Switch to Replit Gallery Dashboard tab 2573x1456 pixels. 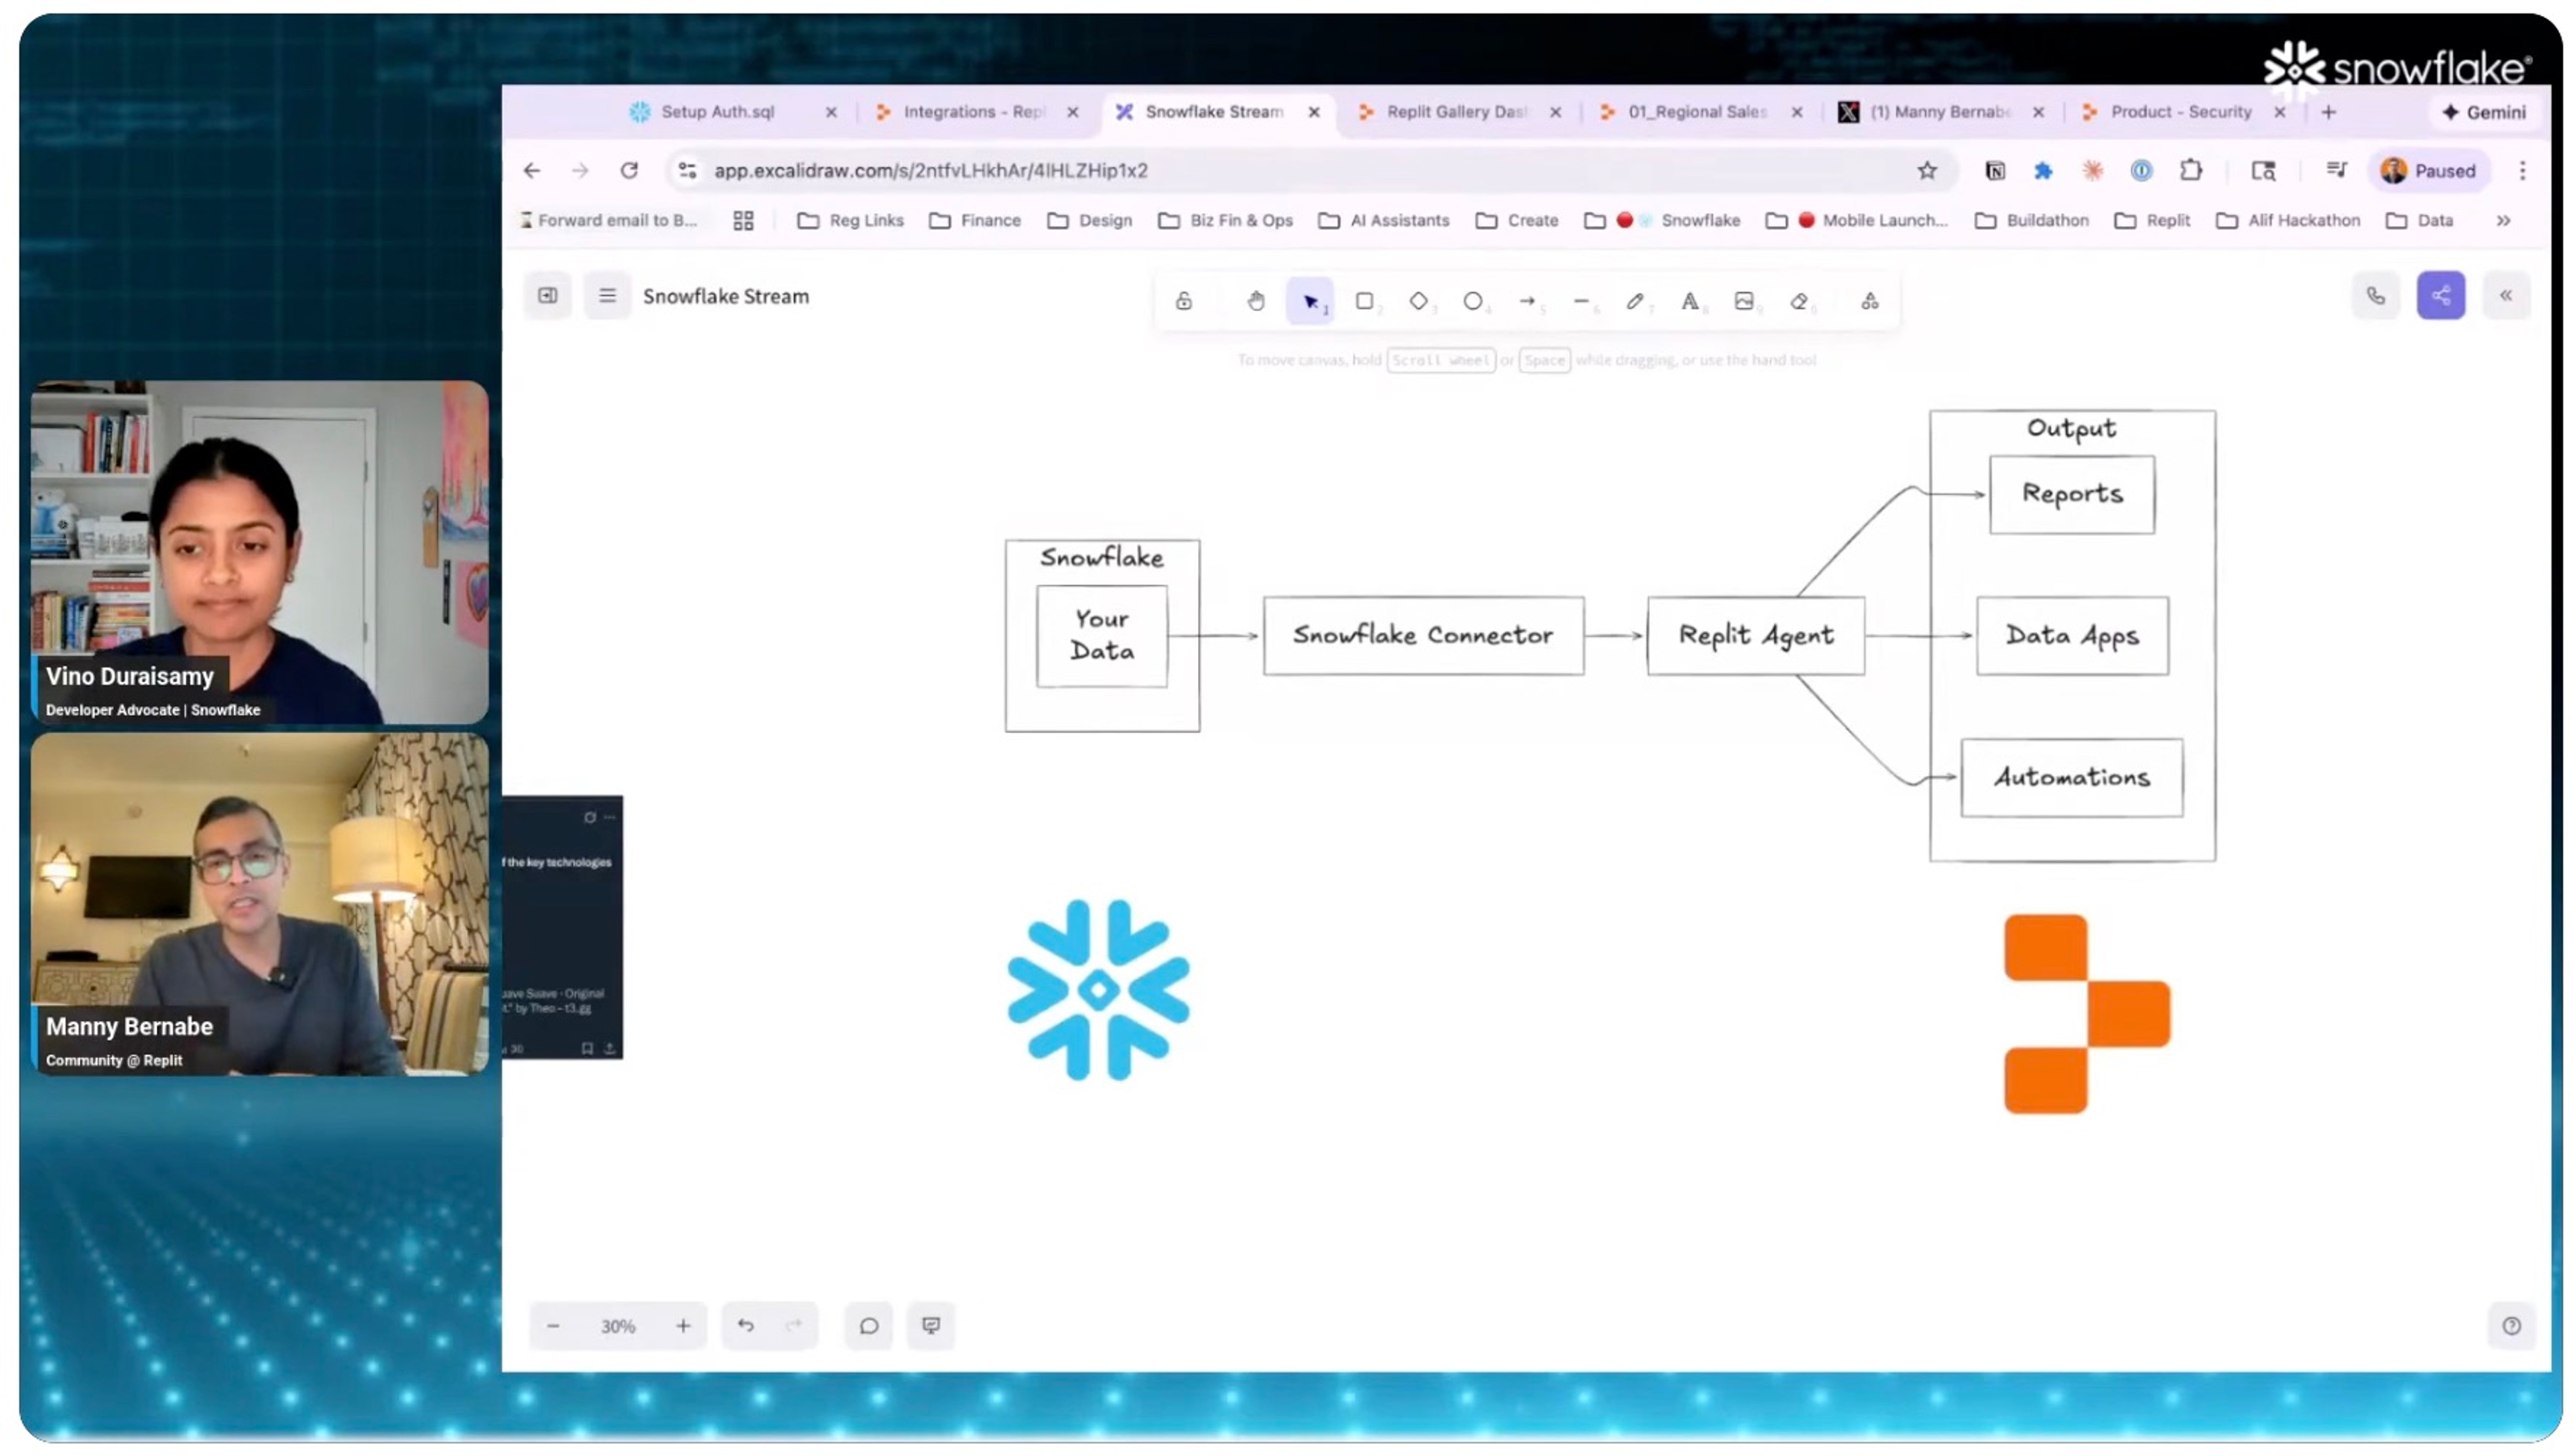pyautogui.click(x=1455, y=112)
